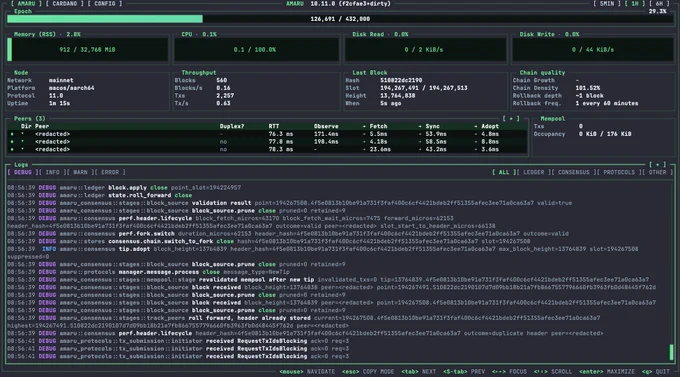Screen dimensions: 680x377
Task: Toggle the ERROR log level filter
Action: pyautogui.click(x=110, y=172)
